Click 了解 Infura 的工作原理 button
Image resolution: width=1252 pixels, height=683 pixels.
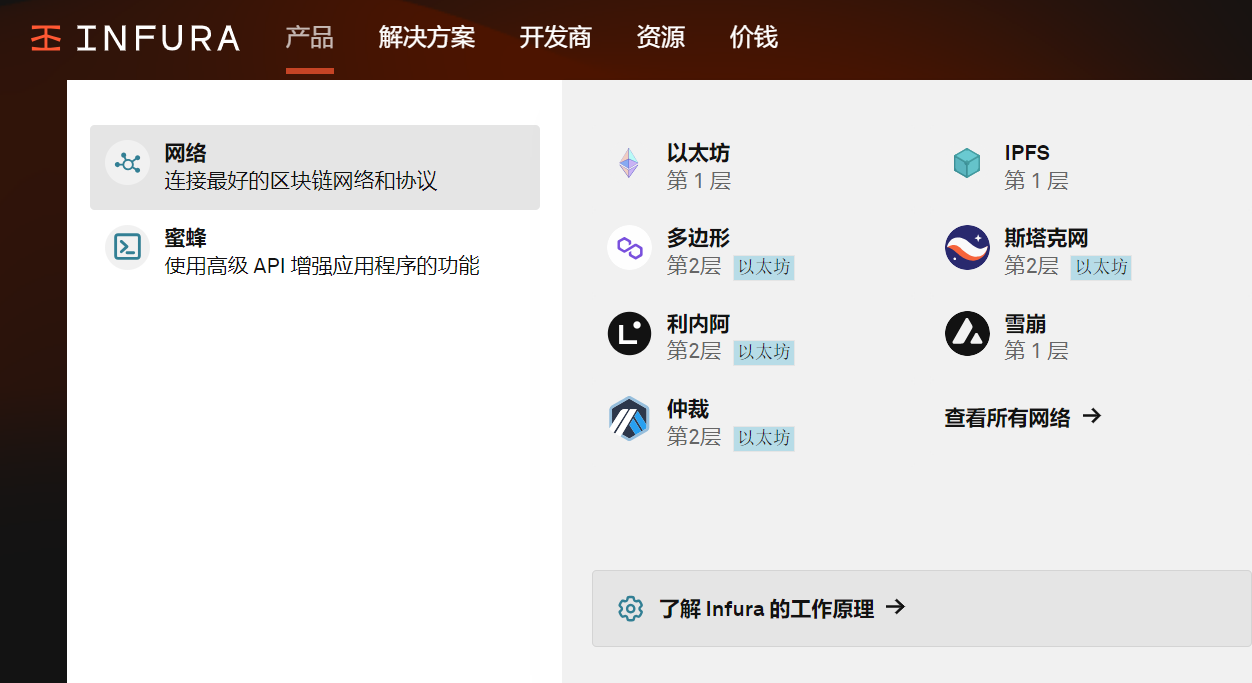click(921, 608)
